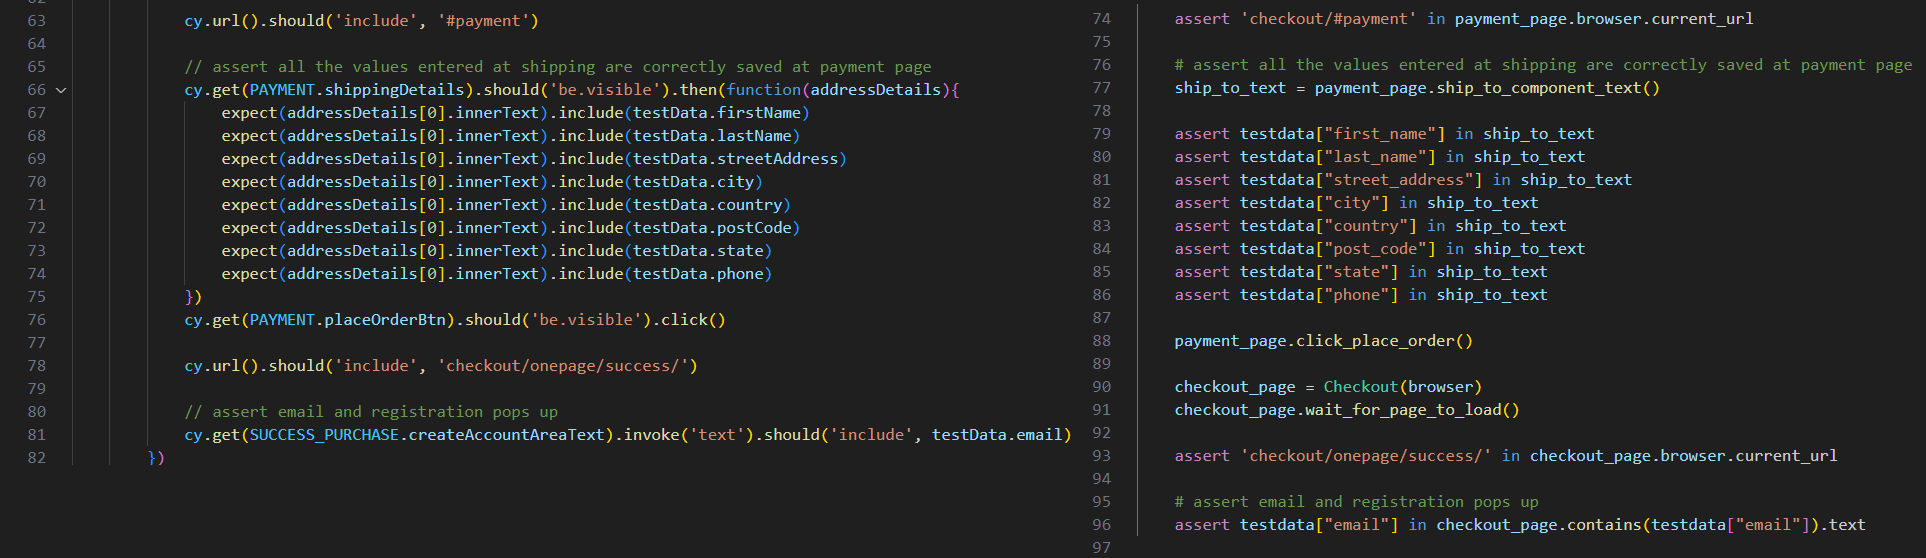Click the JavaScript comment on line 80

371,412
